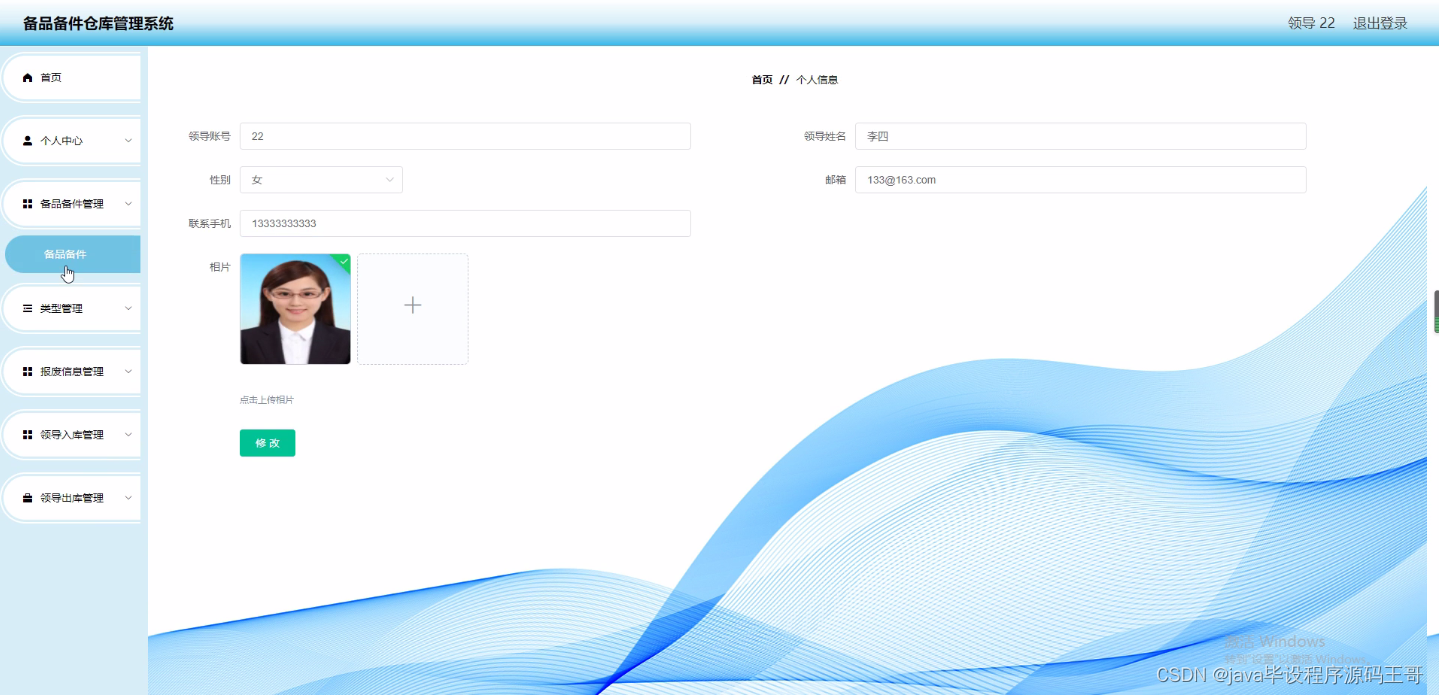Click the plus icon to upload new photo
This screenshot has width=1439, height=695.
pyautogui.click(x=412, y=305)
